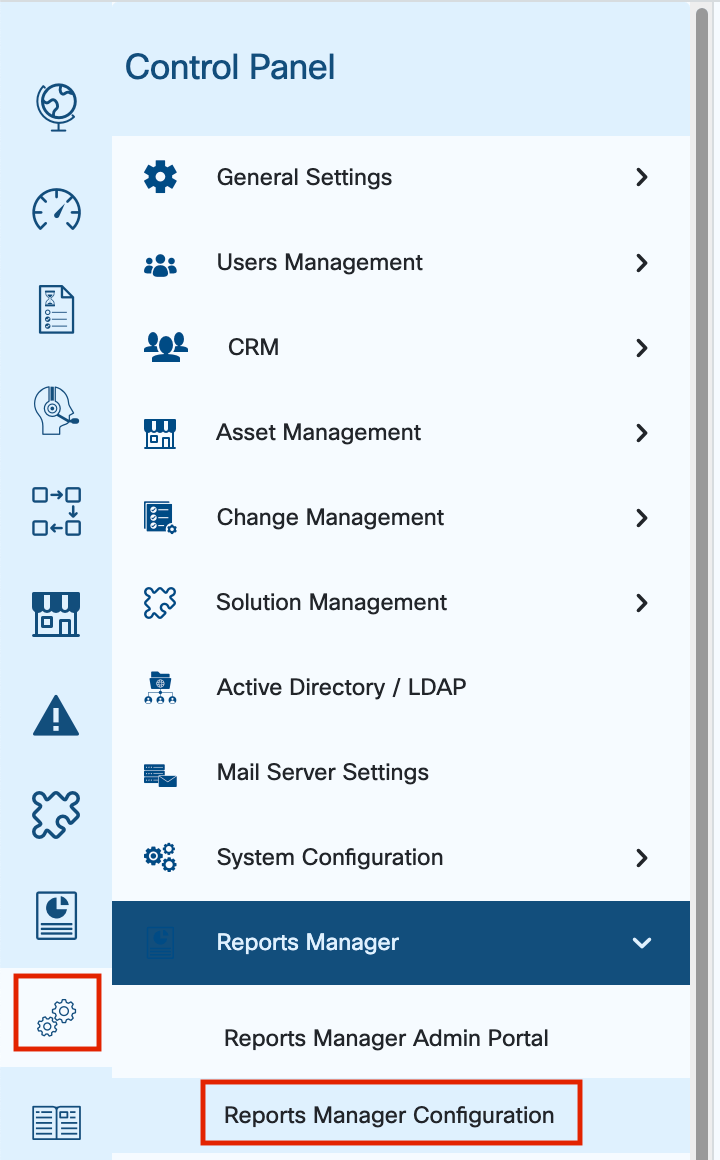Select the integrations puzzle piece icon

click(x=57, y=814)
